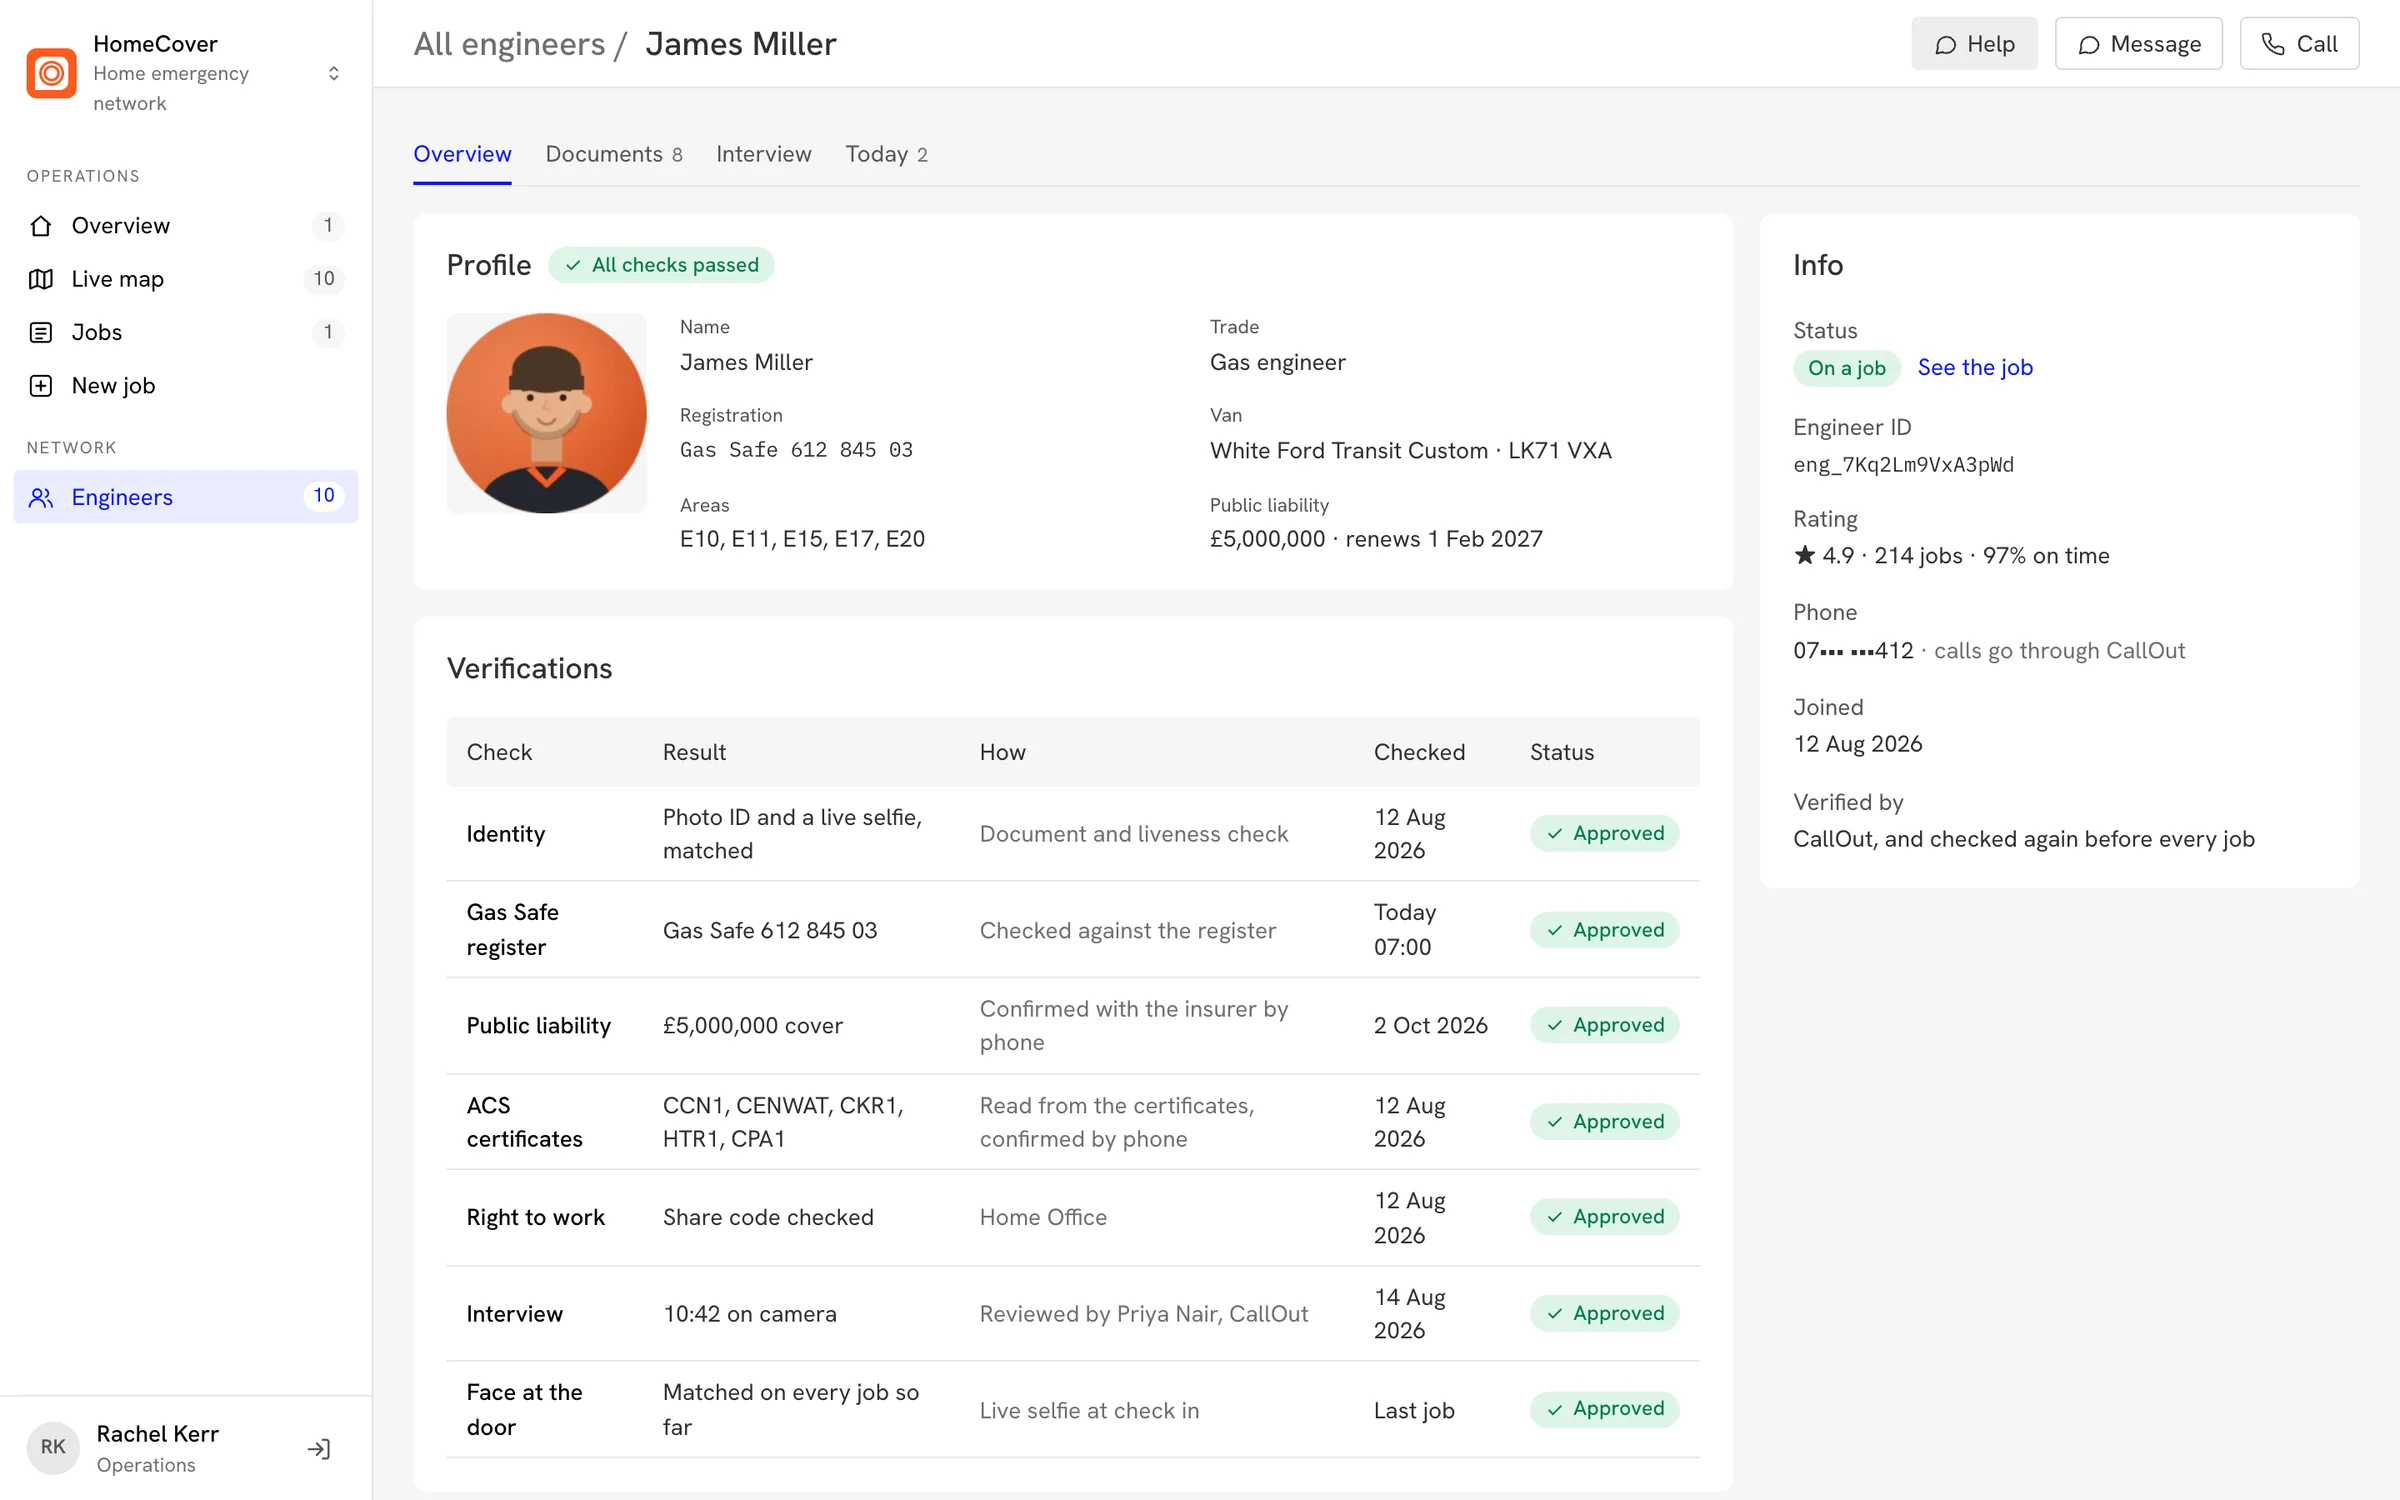2400x1500 pixels.
Task: Go back to All engineers breadcrumb
Action: pos(509,44)
